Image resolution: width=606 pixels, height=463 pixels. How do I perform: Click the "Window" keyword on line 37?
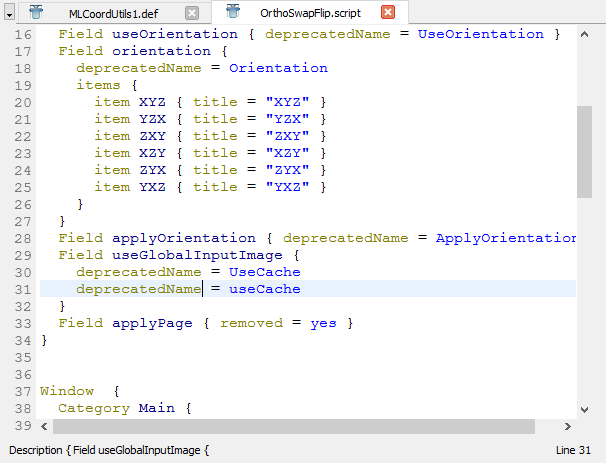(67, 391)
